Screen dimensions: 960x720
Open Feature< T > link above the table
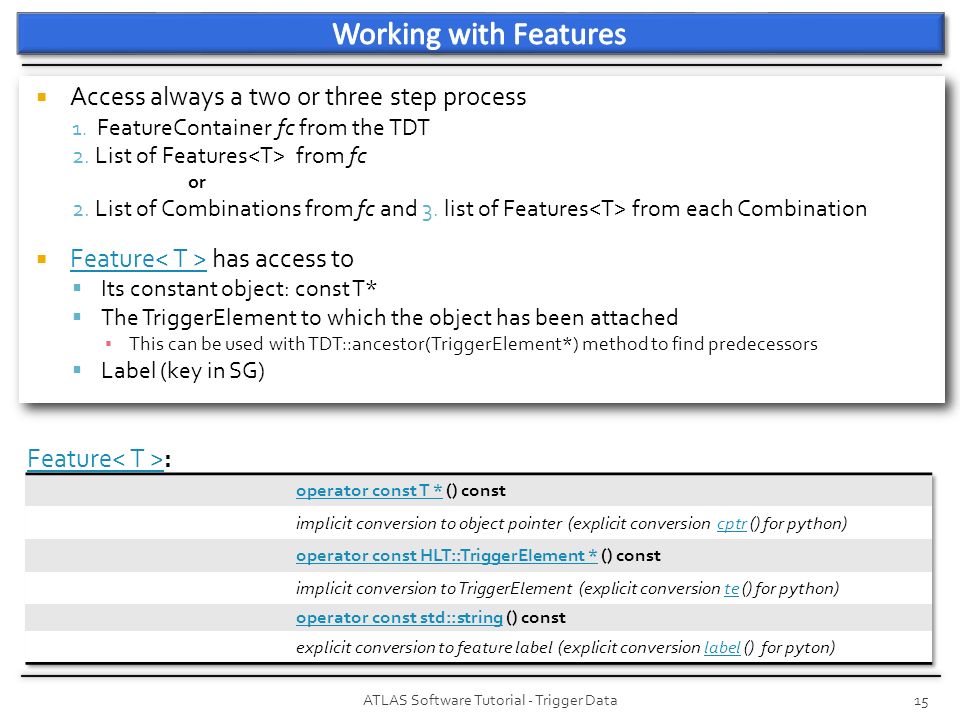click(x=96, y=459)
